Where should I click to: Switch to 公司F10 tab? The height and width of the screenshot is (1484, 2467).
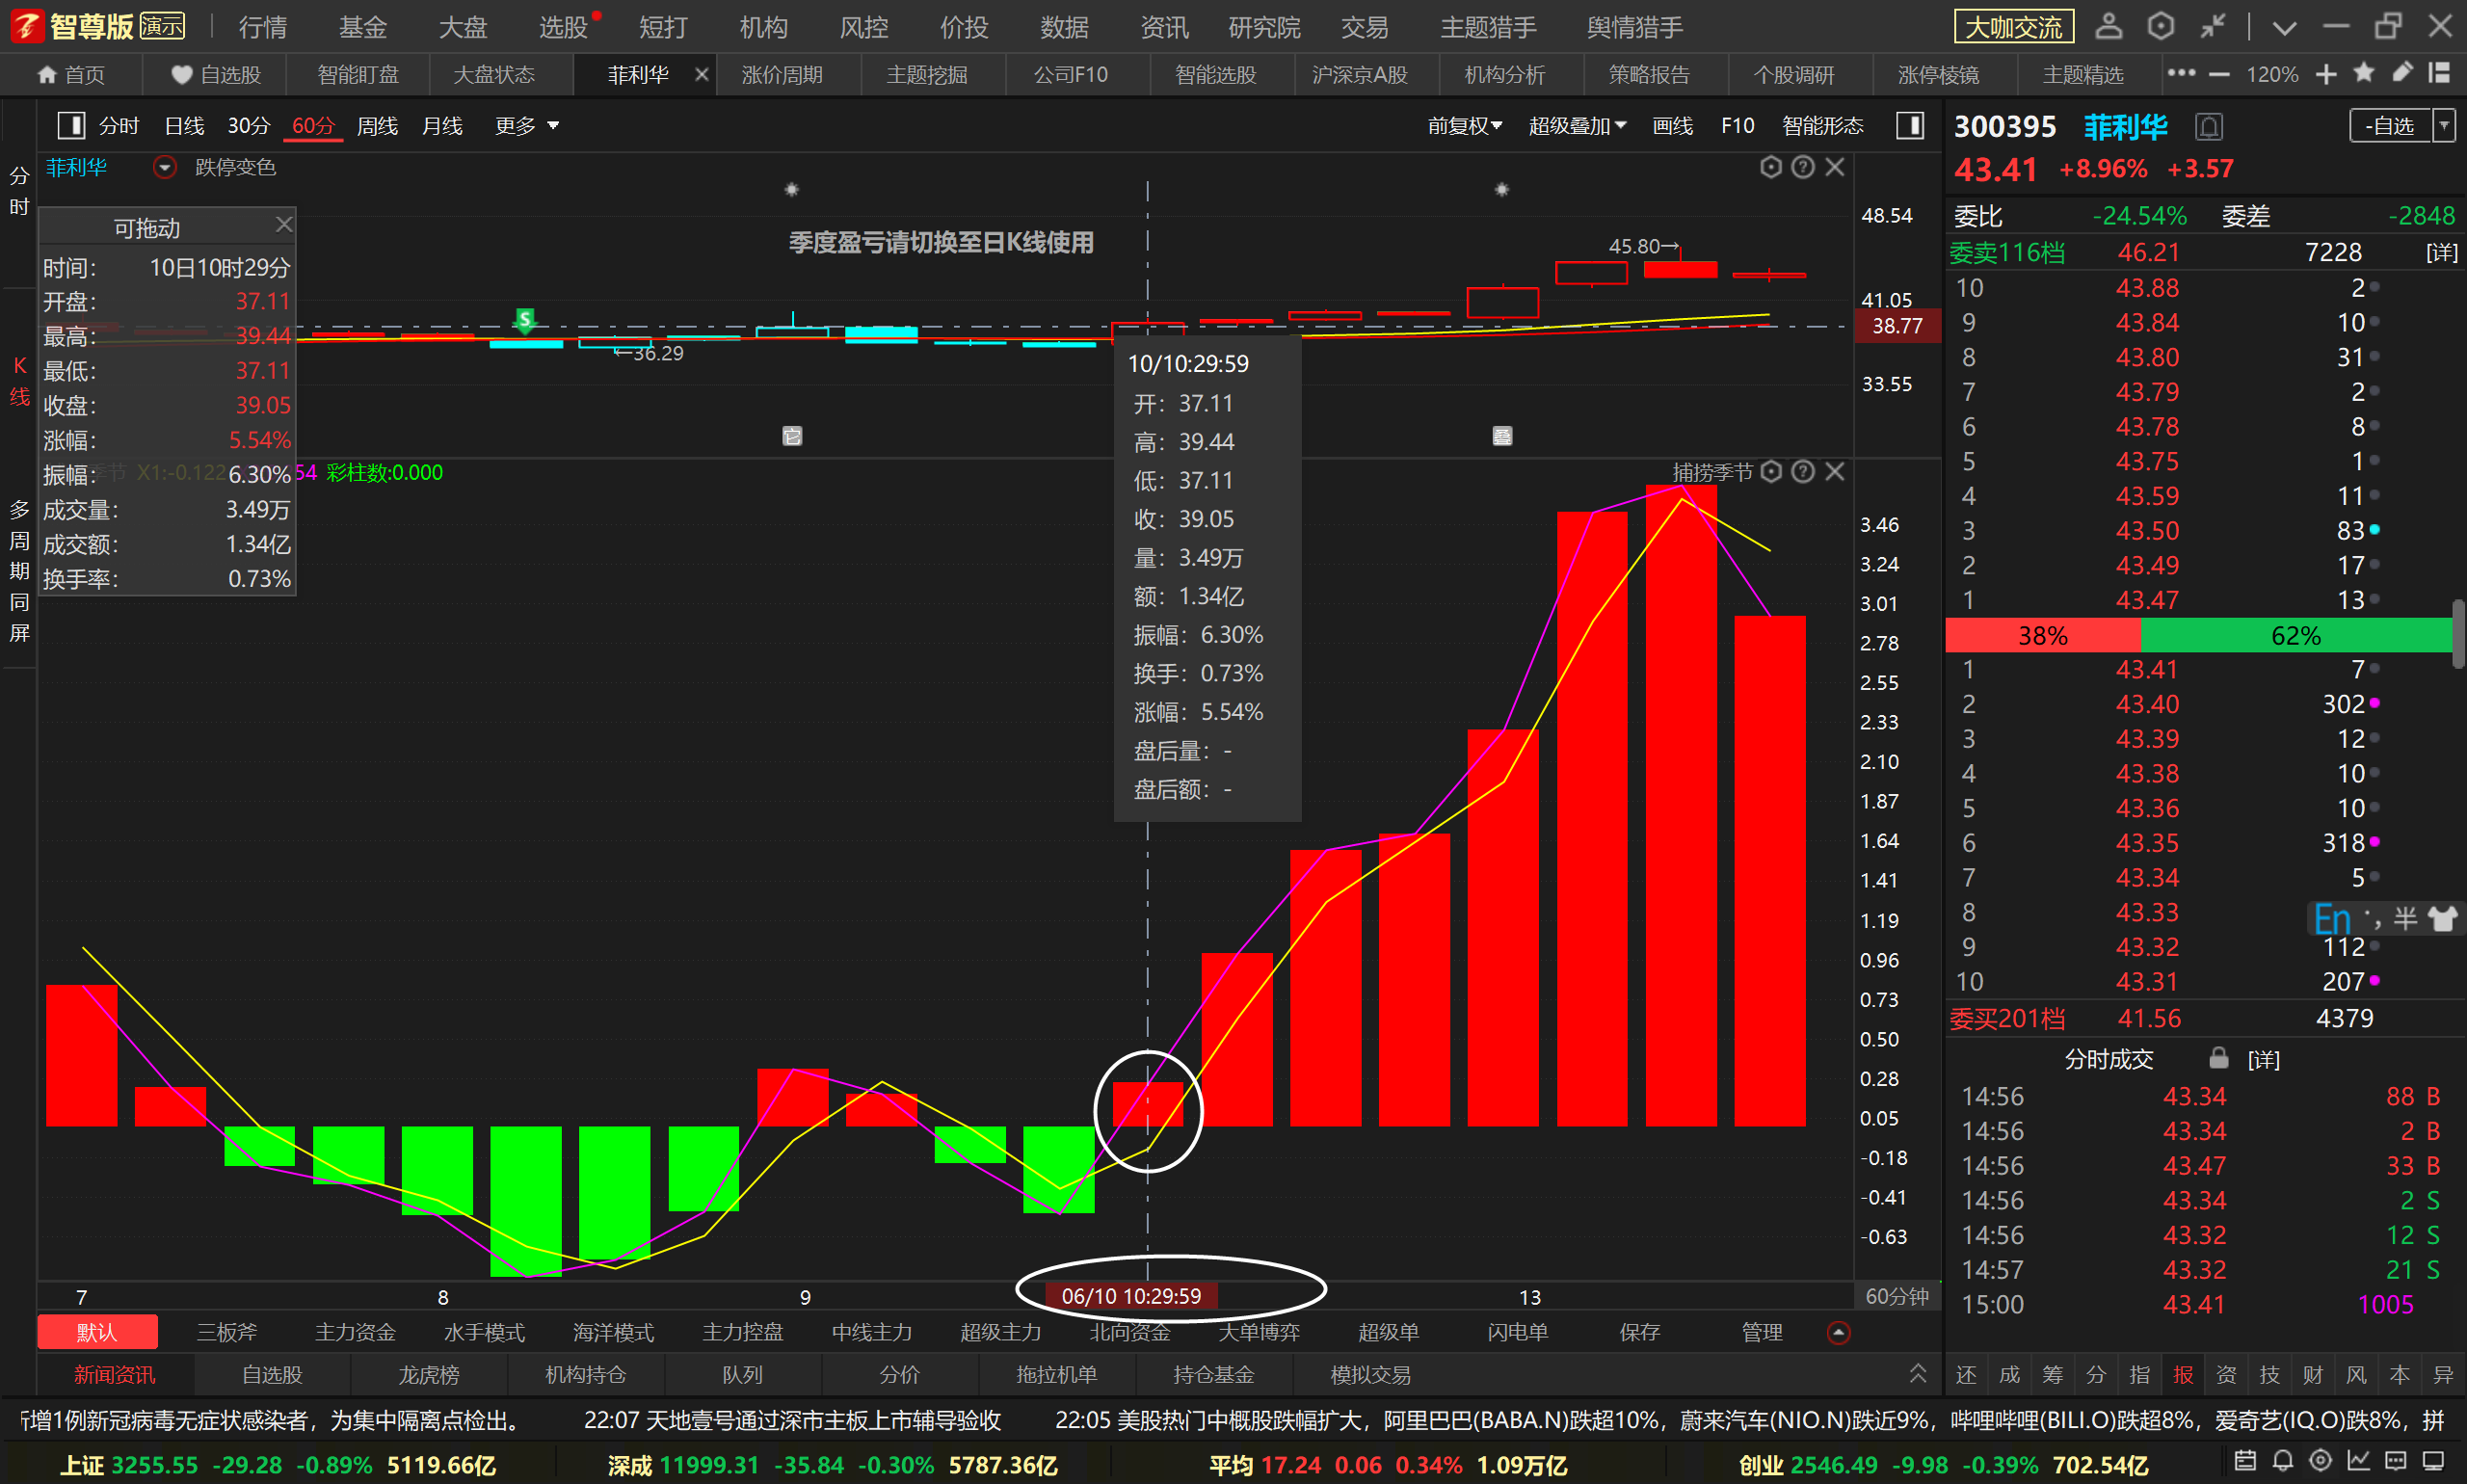pos(1070,75)
